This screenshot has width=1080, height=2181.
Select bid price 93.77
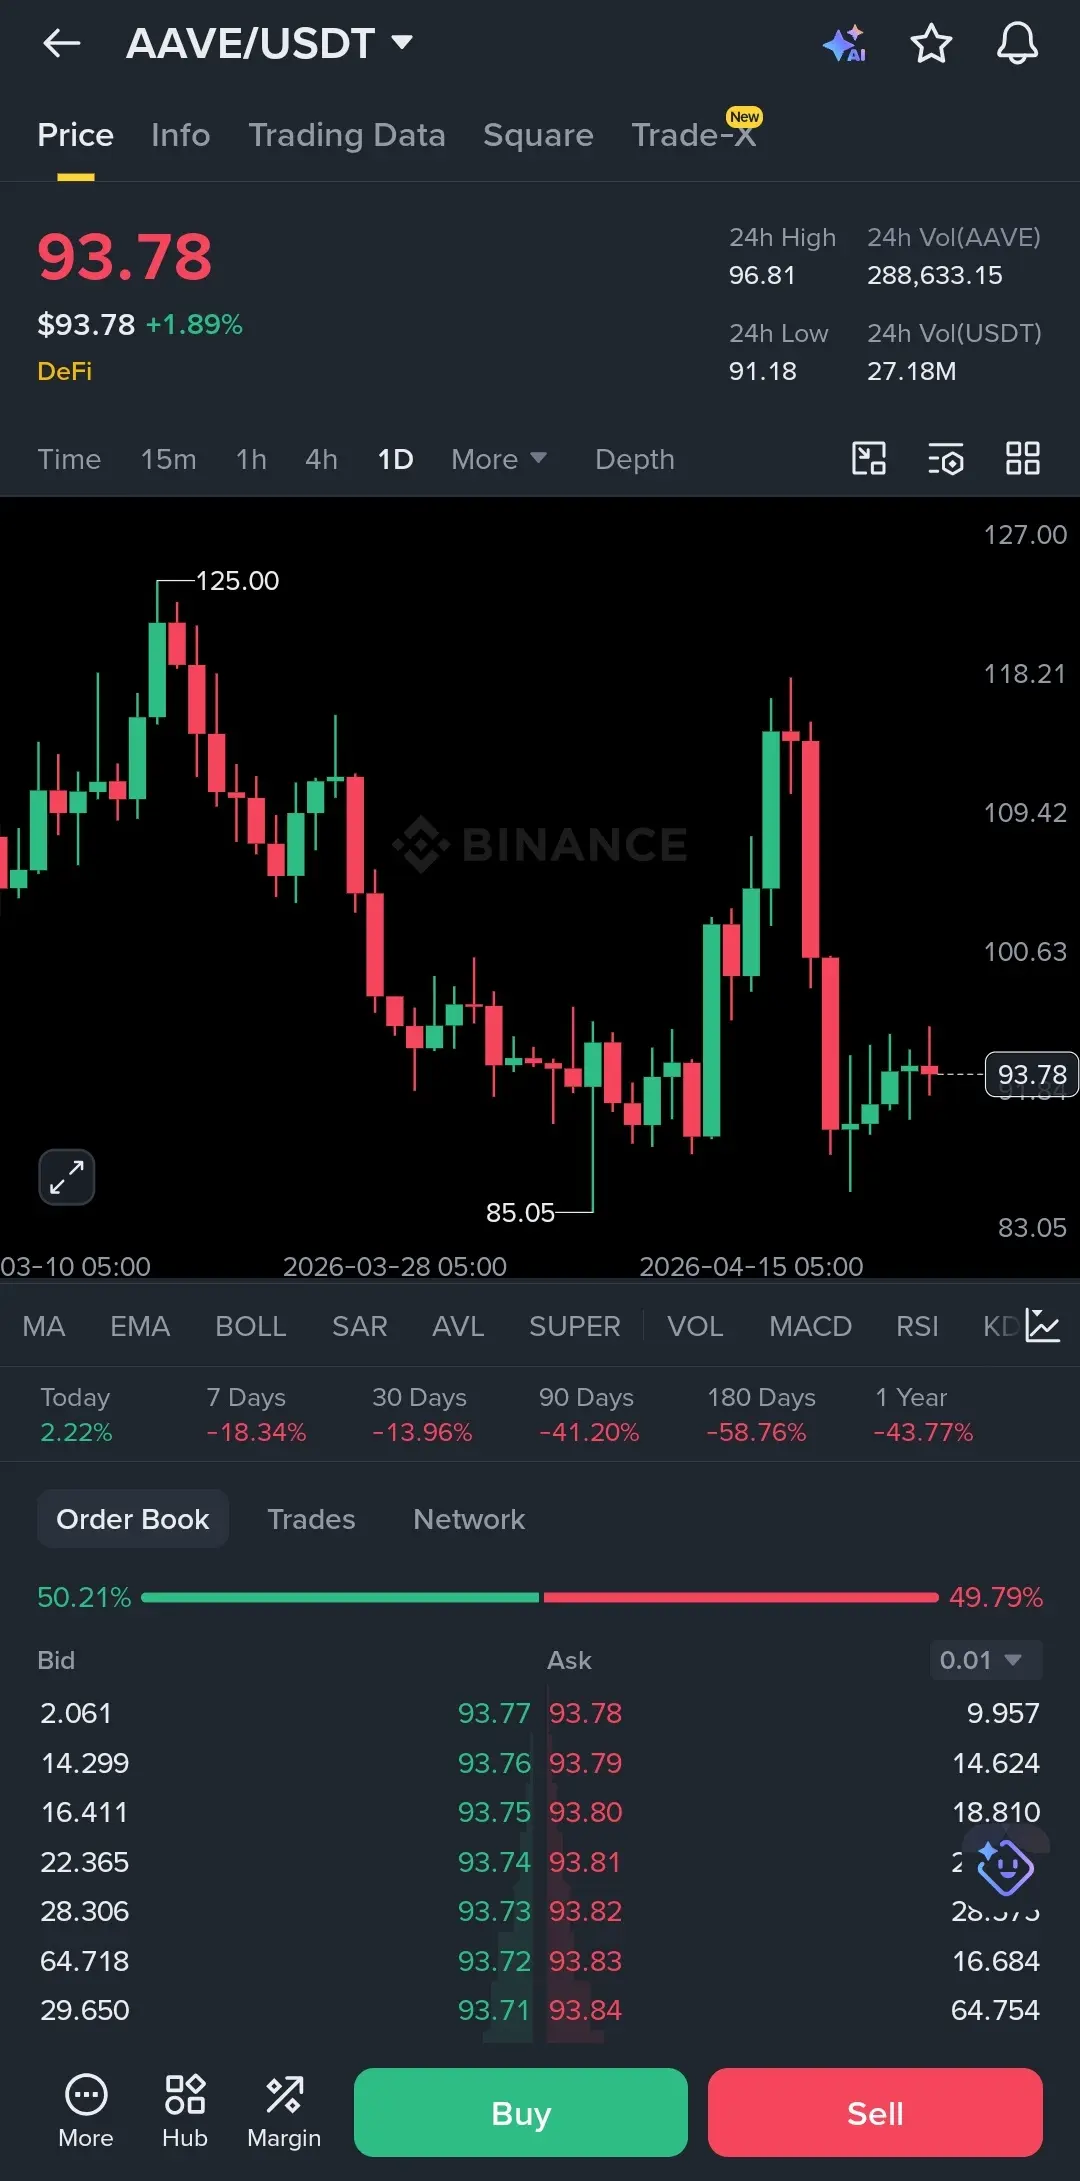pyautogui.click(x=494, y=1713)
